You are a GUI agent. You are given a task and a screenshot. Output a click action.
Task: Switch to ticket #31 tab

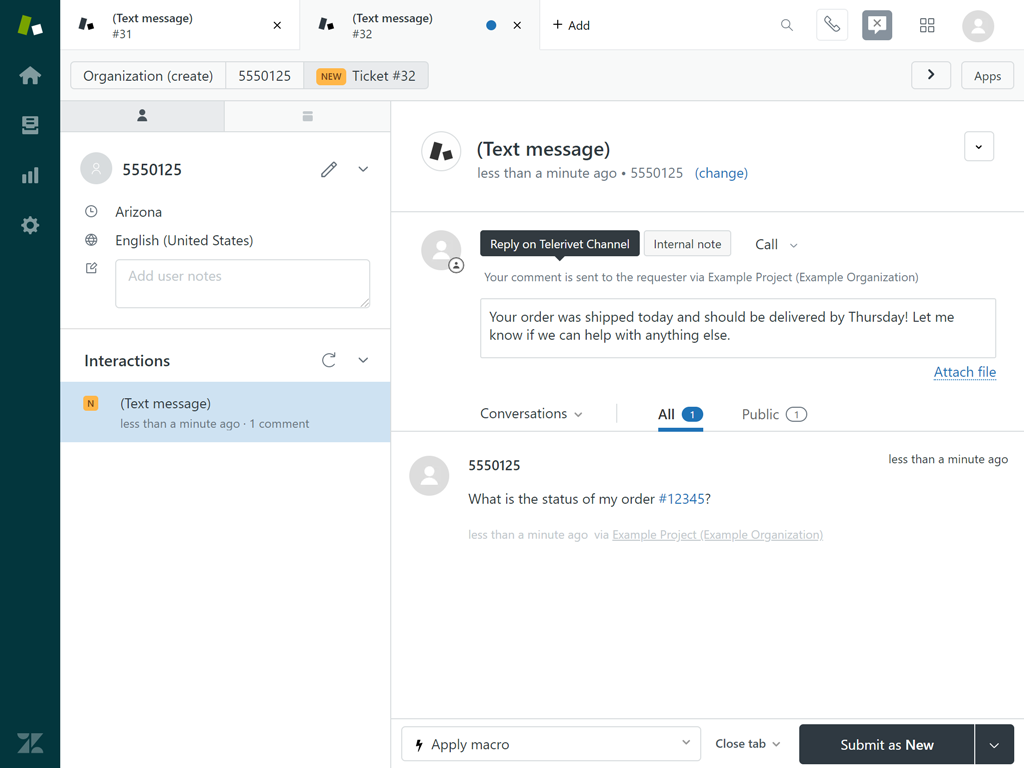pyautogui.click(x=180, y=25)
